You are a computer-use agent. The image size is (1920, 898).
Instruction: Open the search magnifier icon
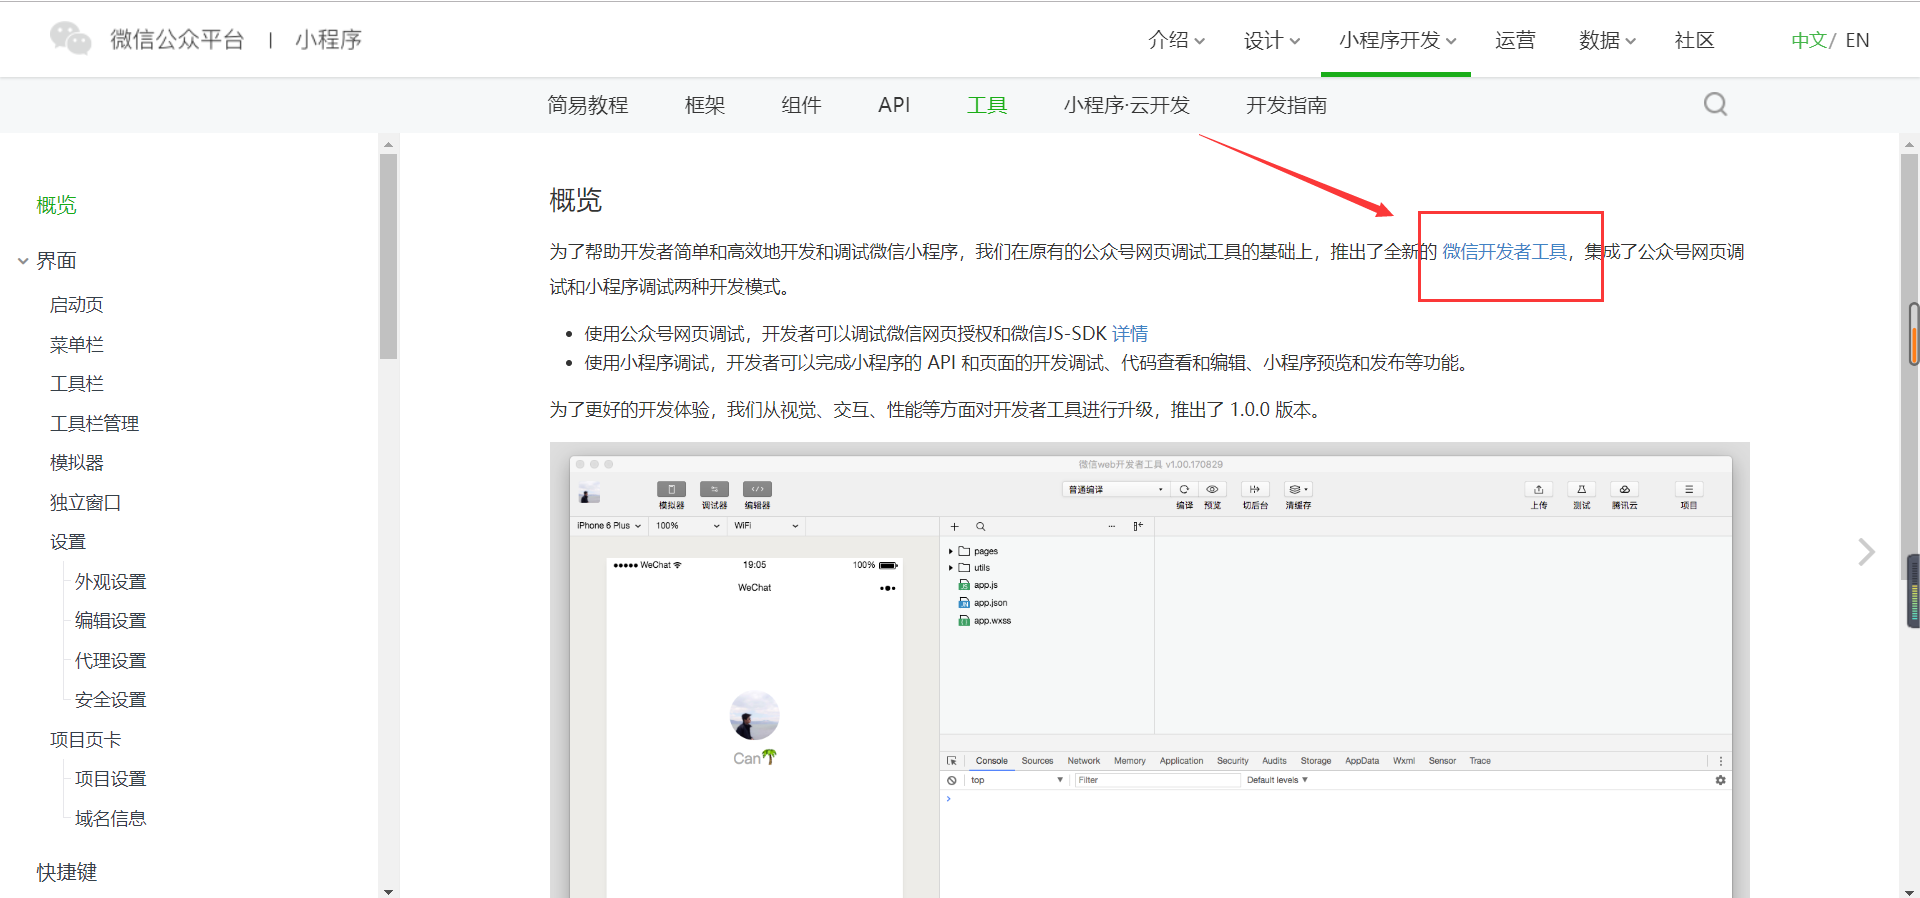click(1715, 104)
